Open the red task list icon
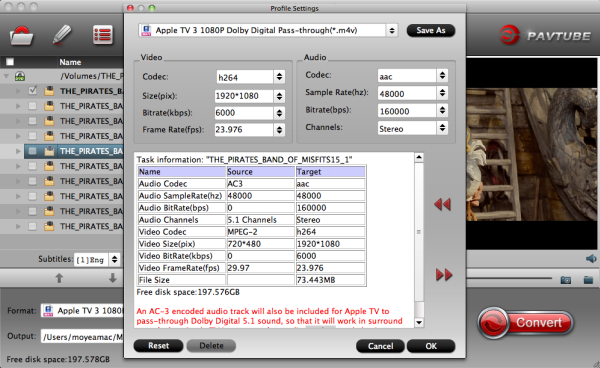This screenshot has height=368, width=600. pyautogui.click(x=103, y=35)
